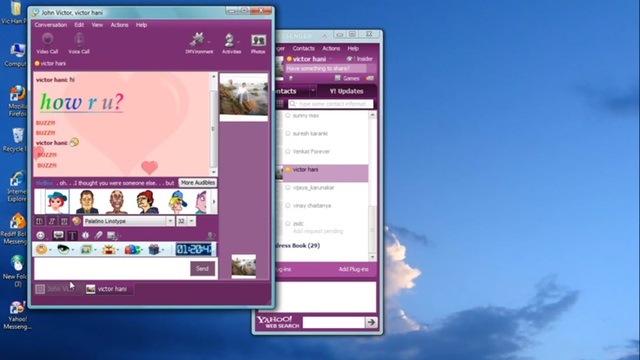Click the More Audibles button

click(x=198, y=183)
